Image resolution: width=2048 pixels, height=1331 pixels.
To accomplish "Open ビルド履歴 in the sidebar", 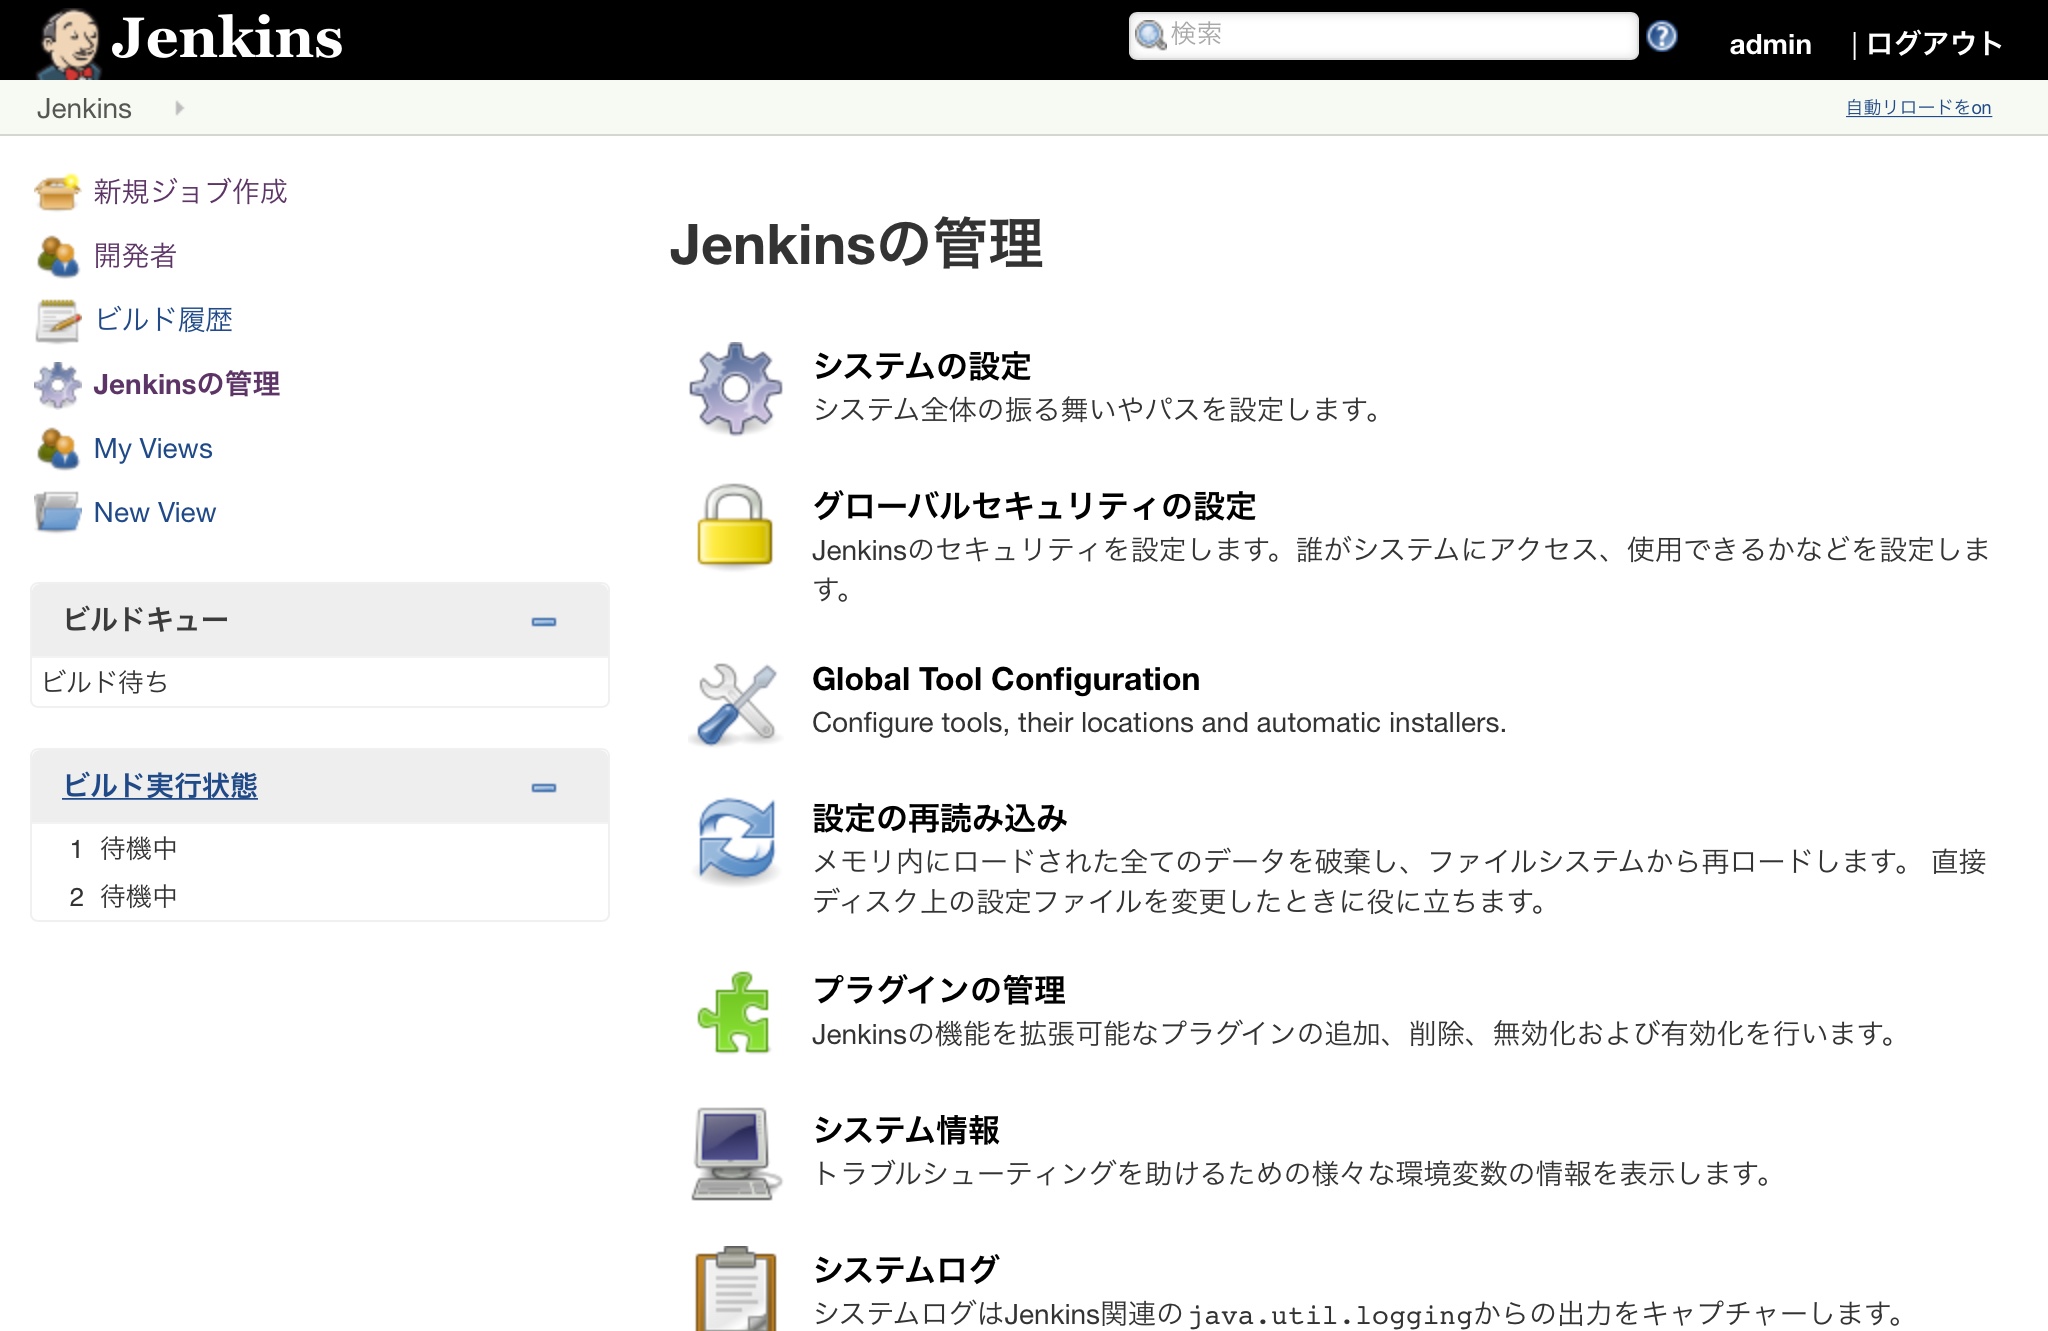I will [163, 320].
